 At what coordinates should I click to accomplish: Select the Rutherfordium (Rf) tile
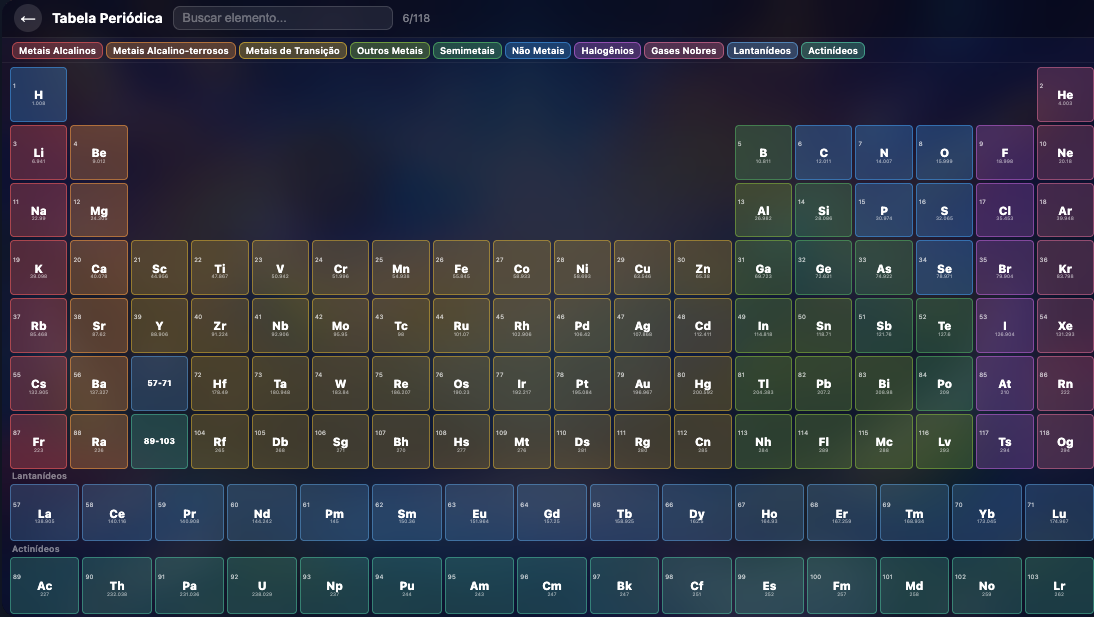[x=220, y=442]
